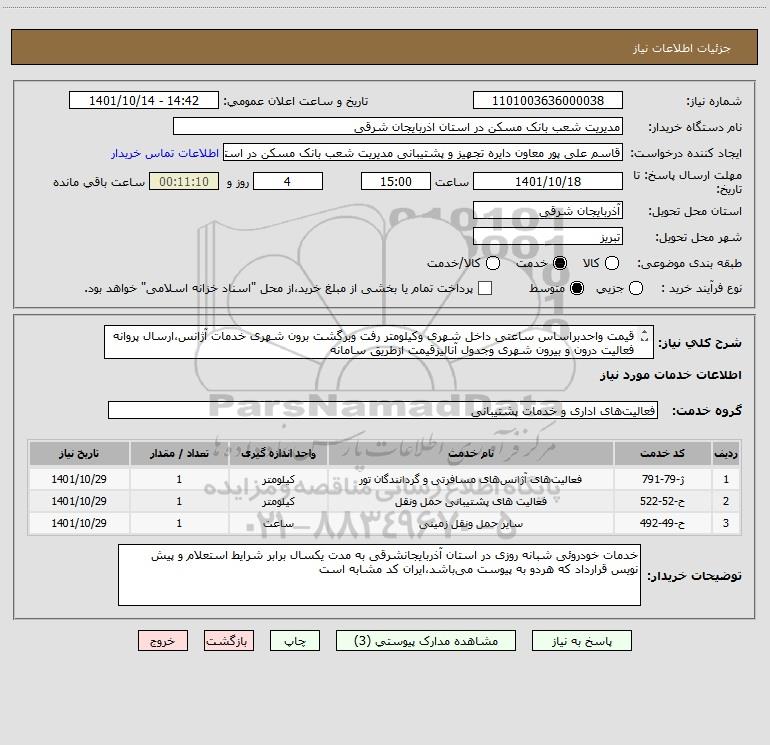Click the کد خدمت column header
Viewport: 770px width, 745px height.
coord(662,453)
